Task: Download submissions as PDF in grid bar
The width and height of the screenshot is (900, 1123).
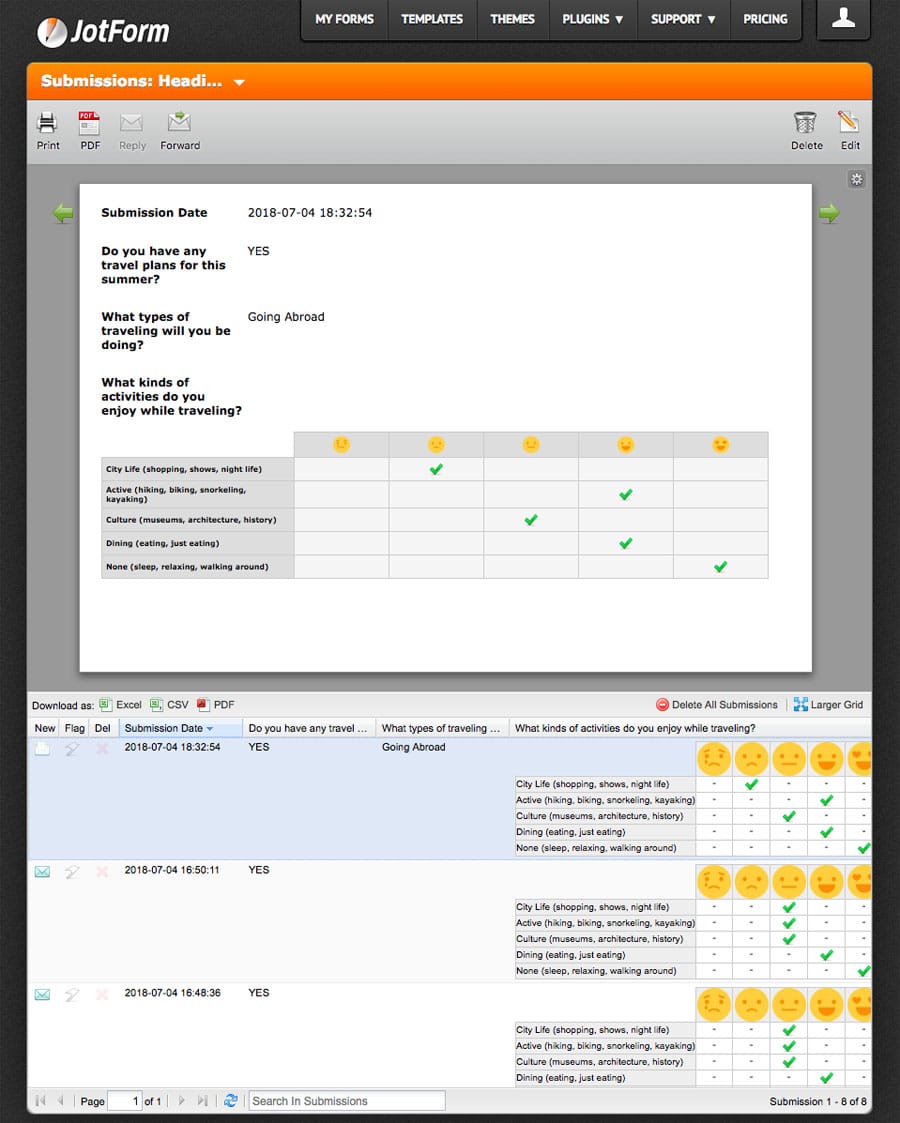Action: coord(216,705)
